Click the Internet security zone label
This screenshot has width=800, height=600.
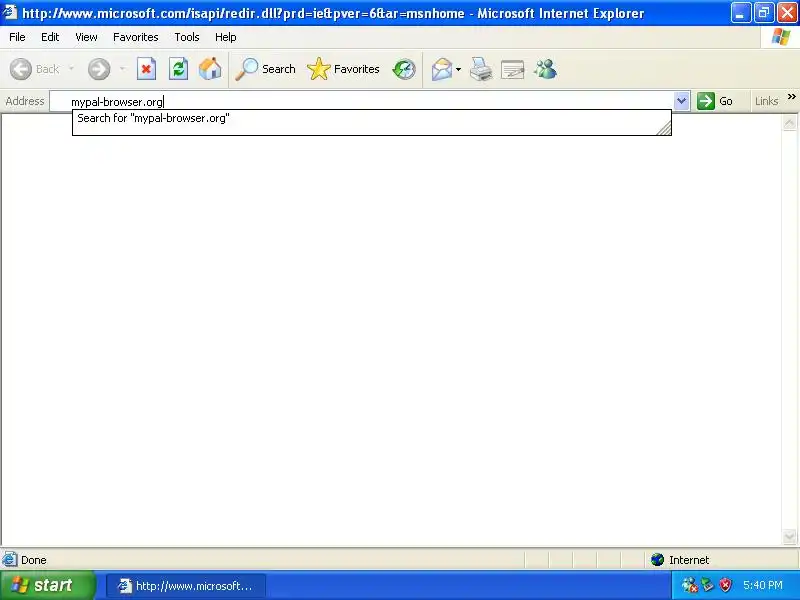689,560
